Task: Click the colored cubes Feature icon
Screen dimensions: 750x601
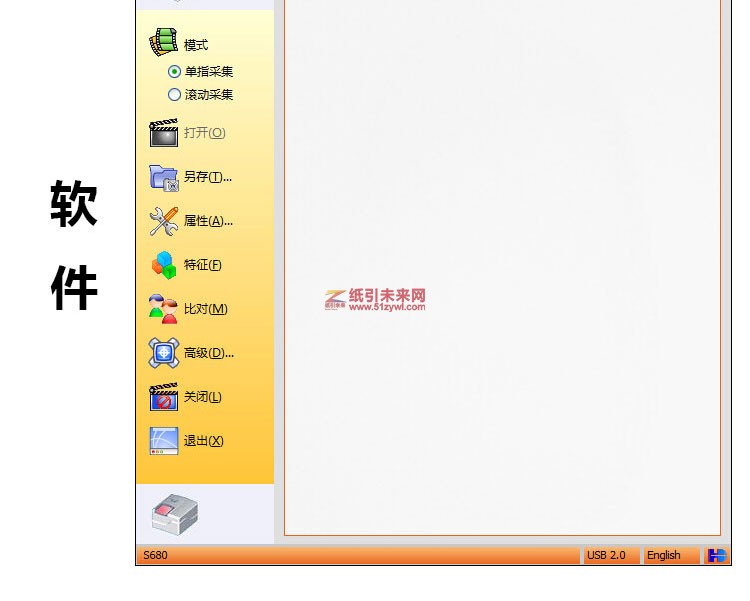Action: click(x=163, y=265)
